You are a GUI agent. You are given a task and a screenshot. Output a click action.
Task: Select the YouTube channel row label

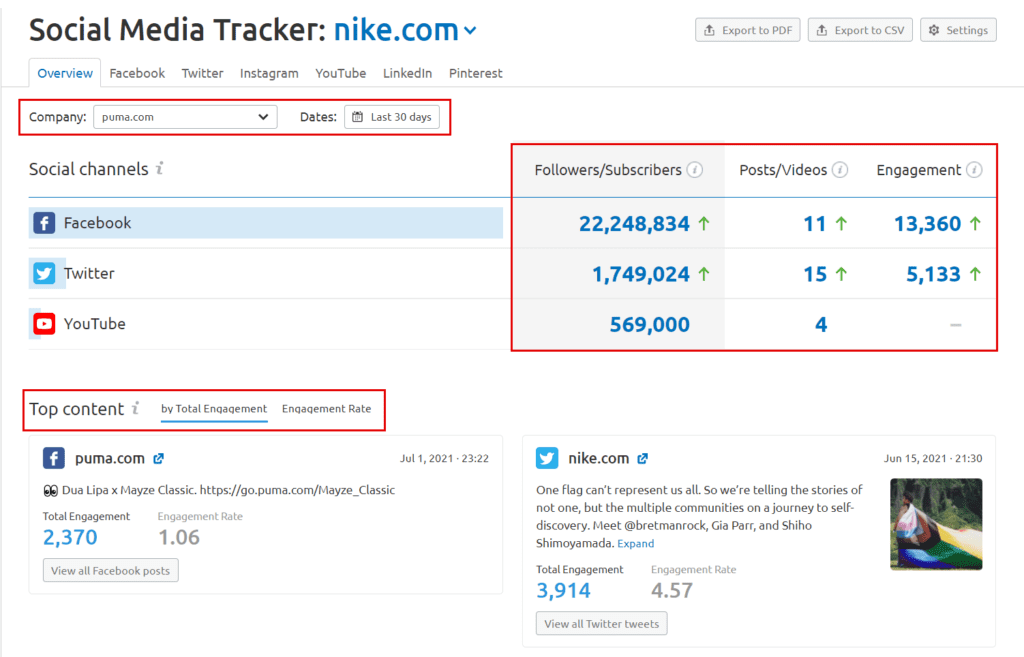(x=95, y=323)
